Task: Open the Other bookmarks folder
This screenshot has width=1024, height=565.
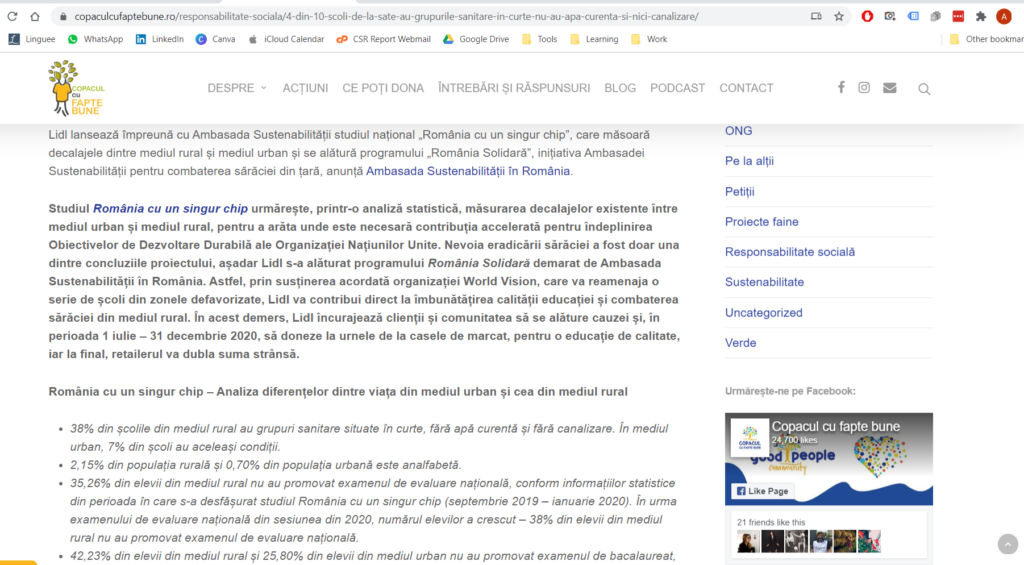Action: [986, 39]
